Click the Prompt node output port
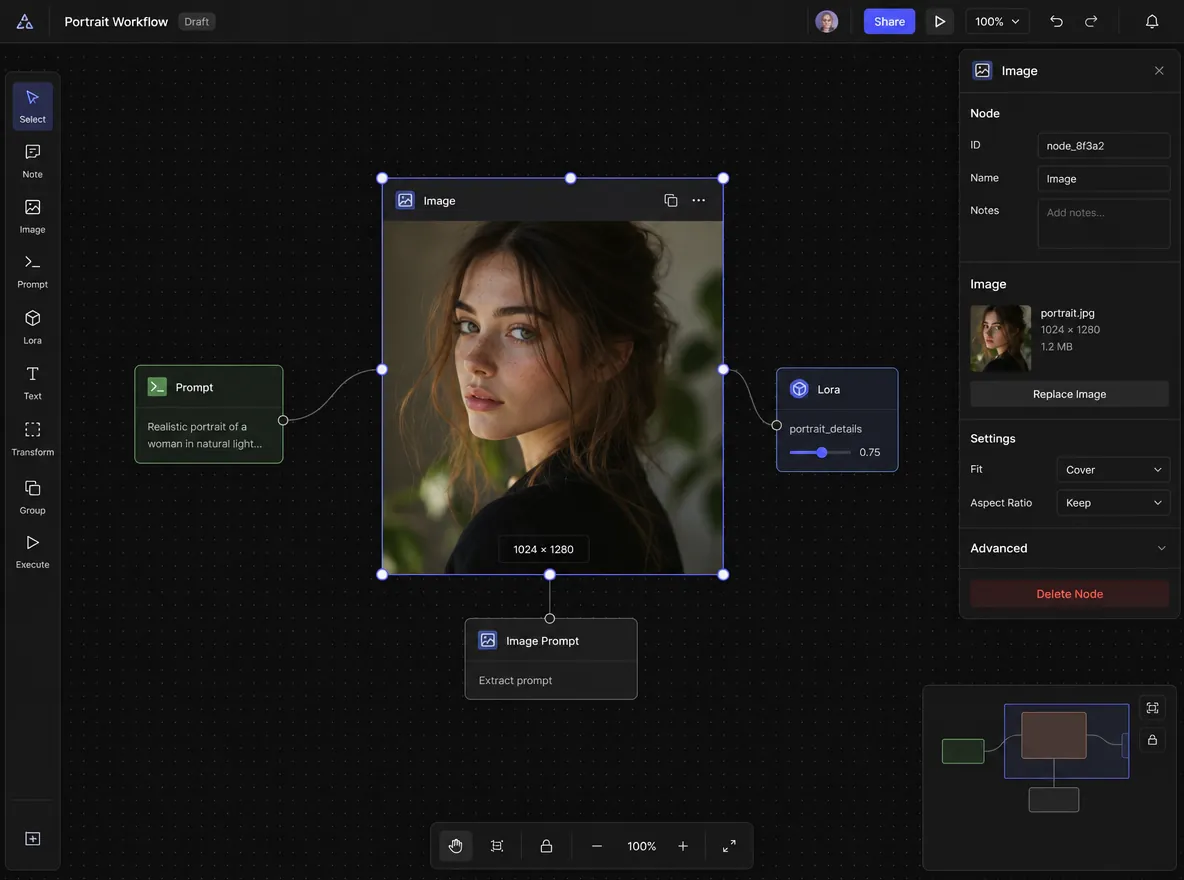The height and width of the screenshot is (880, 1184). click(282, 420)
